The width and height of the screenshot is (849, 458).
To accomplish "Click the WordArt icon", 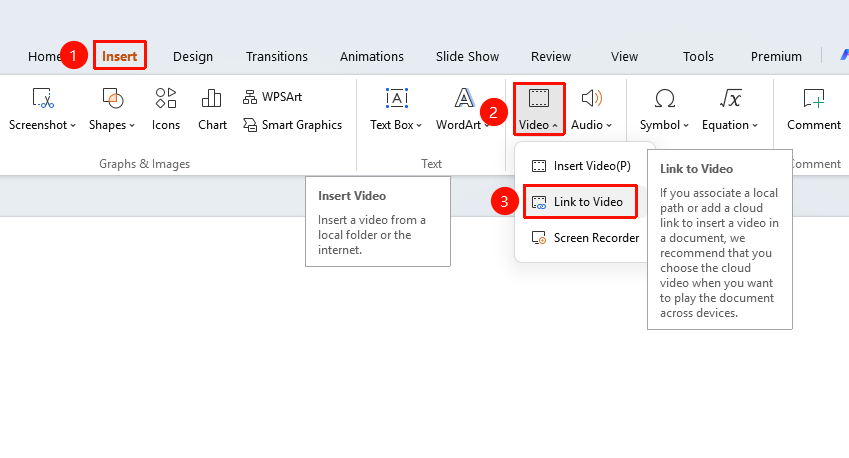I will tap(464, 99).
